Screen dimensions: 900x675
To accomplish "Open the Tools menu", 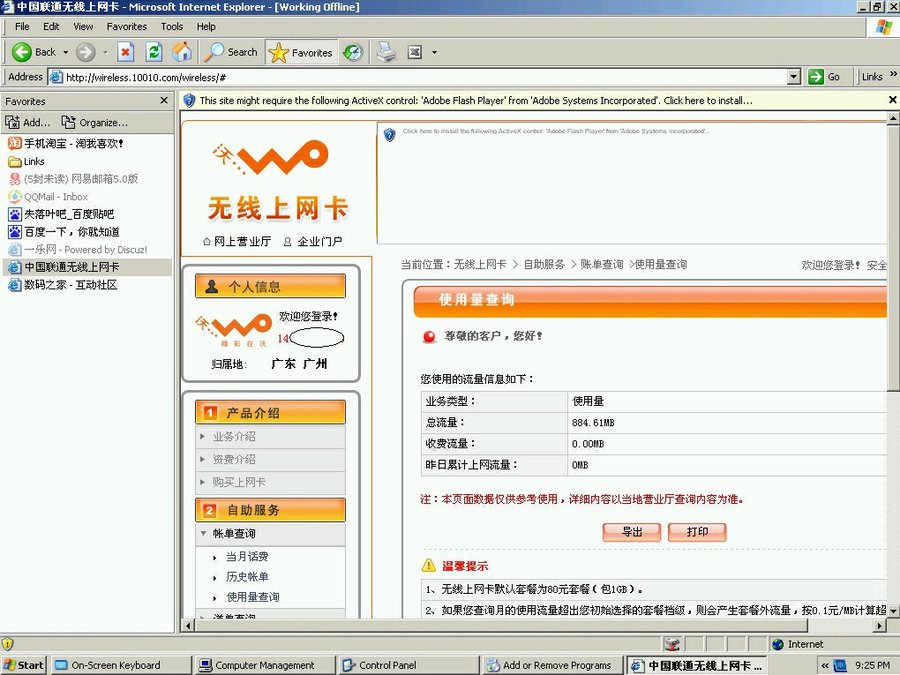I will pos(172,26).
